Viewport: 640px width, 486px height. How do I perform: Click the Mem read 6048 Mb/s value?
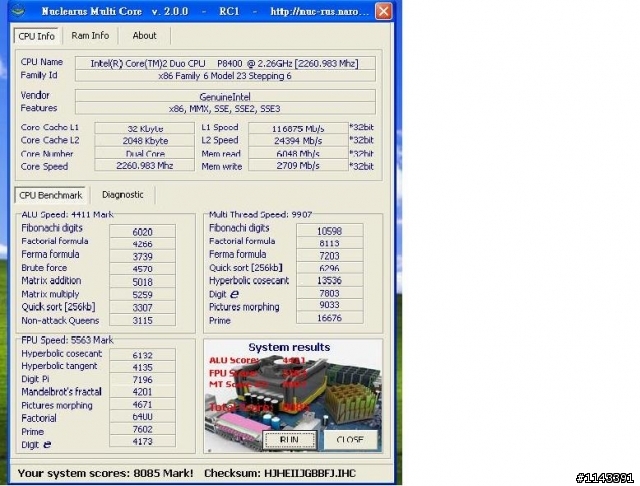[x=298, y=153]
